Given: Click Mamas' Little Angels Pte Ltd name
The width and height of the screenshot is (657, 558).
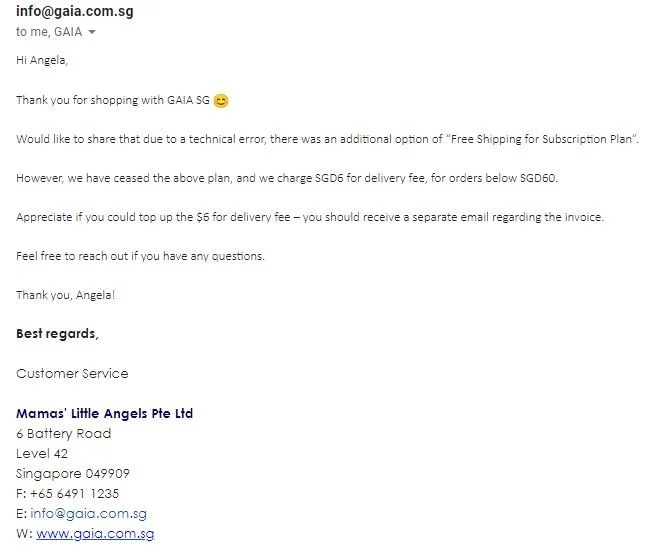Looking at the screenshot, I should [104, 413].
